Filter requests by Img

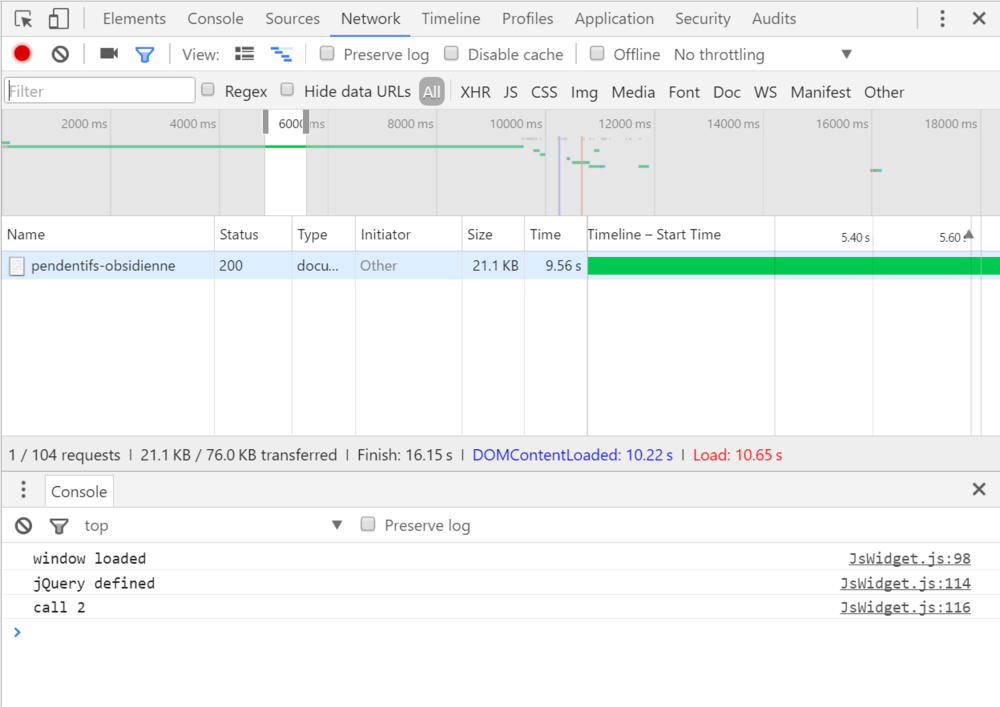tap(584, 93)
